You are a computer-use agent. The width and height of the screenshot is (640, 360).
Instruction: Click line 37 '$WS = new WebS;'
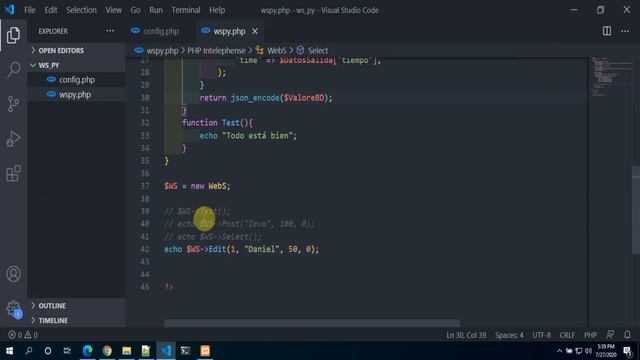[197, 186]
